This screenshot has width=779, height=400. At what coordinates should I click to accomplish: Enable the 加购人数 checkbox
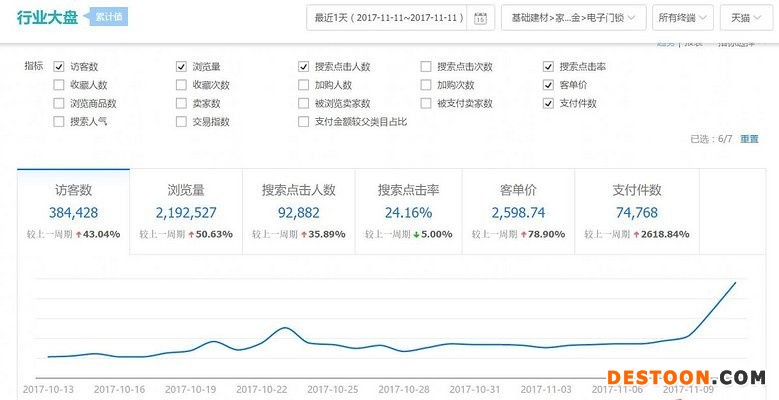coord(304,85)
